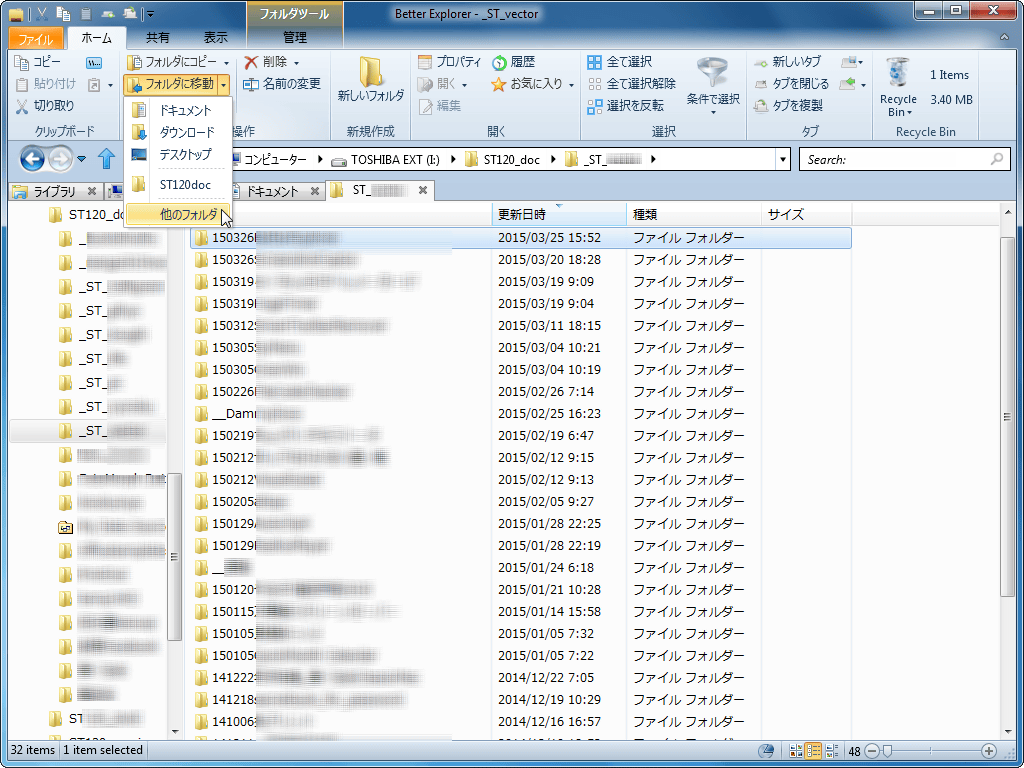Open the address bar history dropdown
This screenshot has width=1024, height=768.
click(783, 159)
